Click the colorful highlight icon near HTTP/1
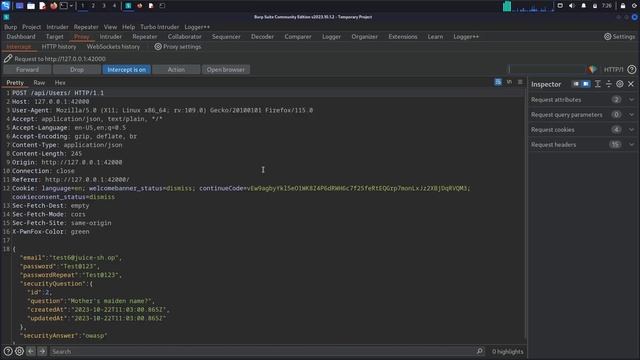 (x=591, y=69)
